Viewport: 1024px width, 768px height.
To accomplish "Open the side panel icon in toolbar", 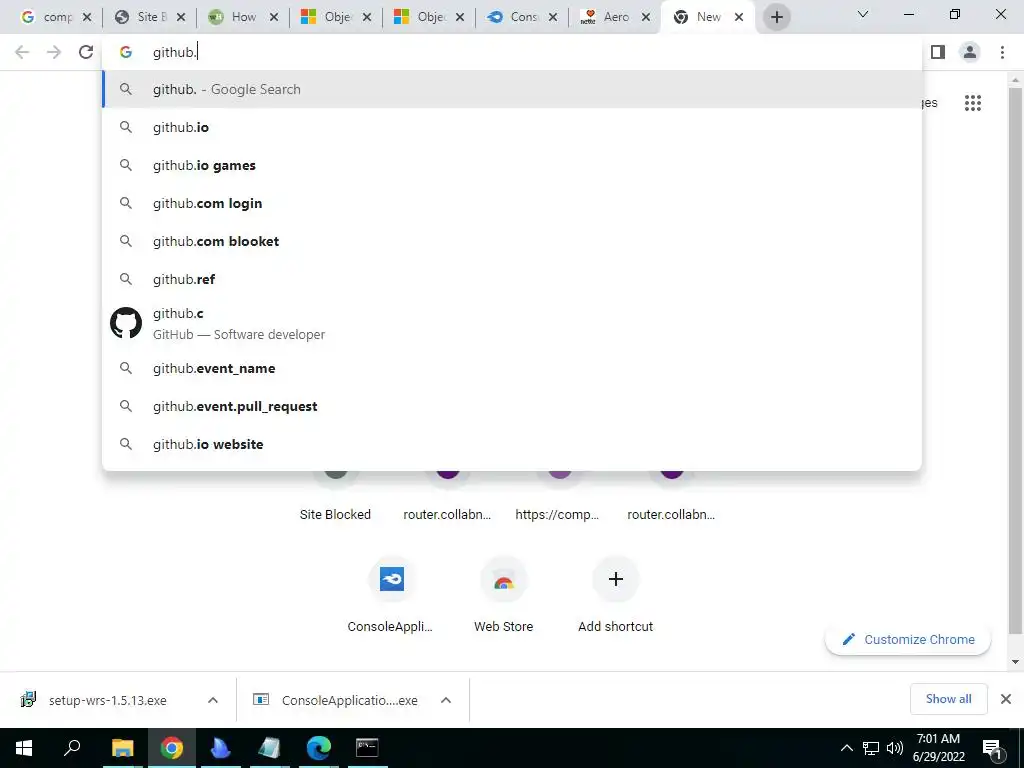I will pos(938,52).
